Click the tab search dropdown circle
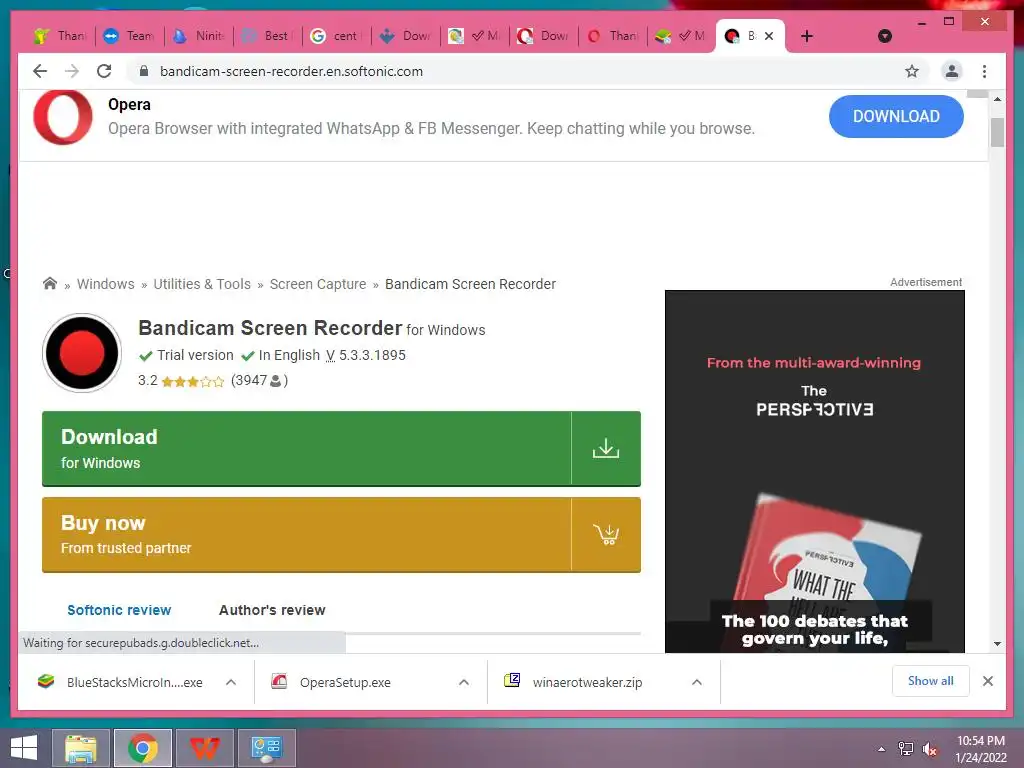Screen dimensions: 1024x768 point(885,36)
